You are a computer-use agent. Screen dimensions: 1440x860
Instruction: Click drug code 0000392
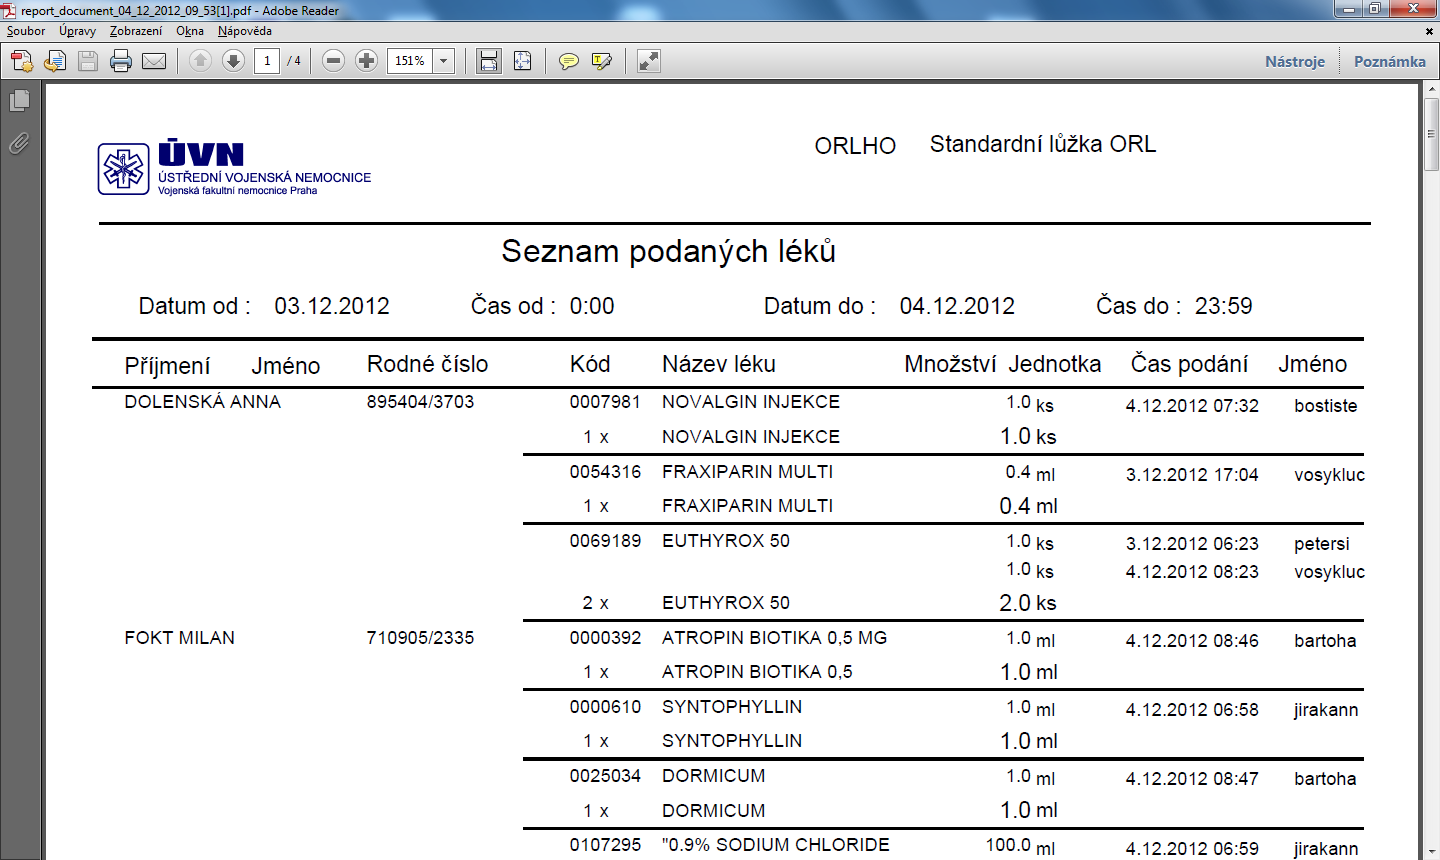click(x=605, y=638)
